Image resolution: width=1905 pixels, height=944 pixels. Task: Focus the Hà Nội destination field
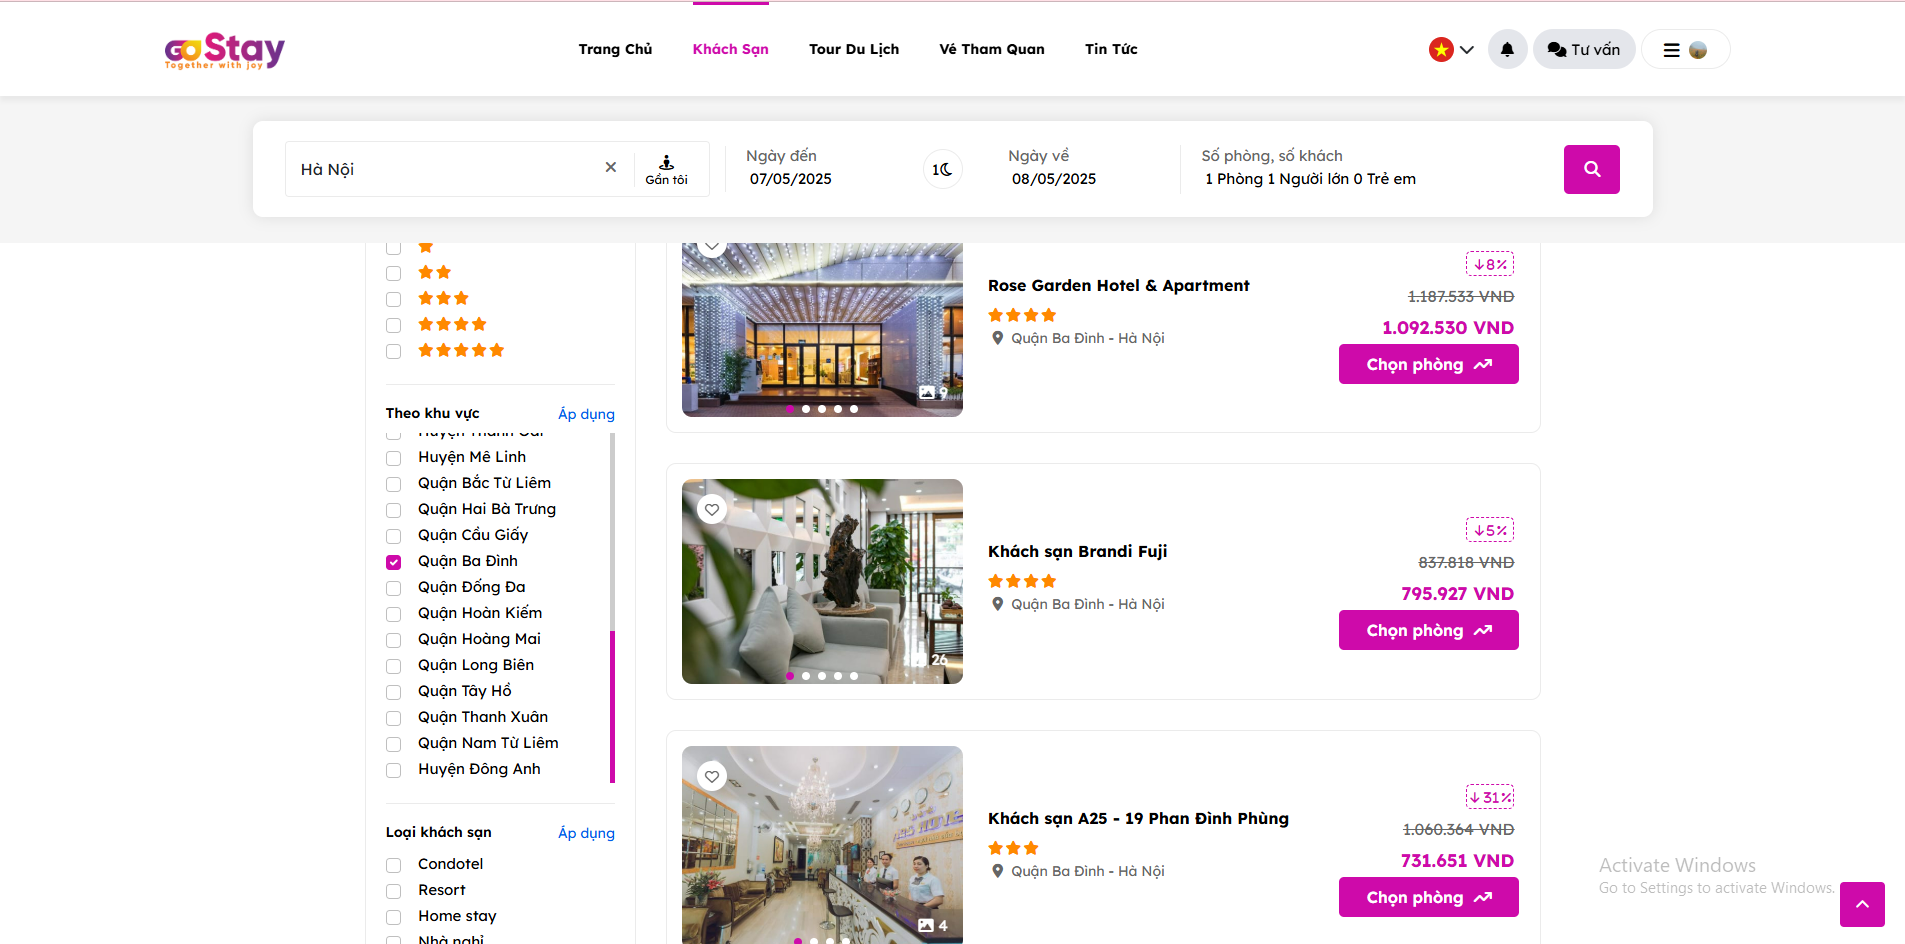pyautogui.click(x=445, y=169)
